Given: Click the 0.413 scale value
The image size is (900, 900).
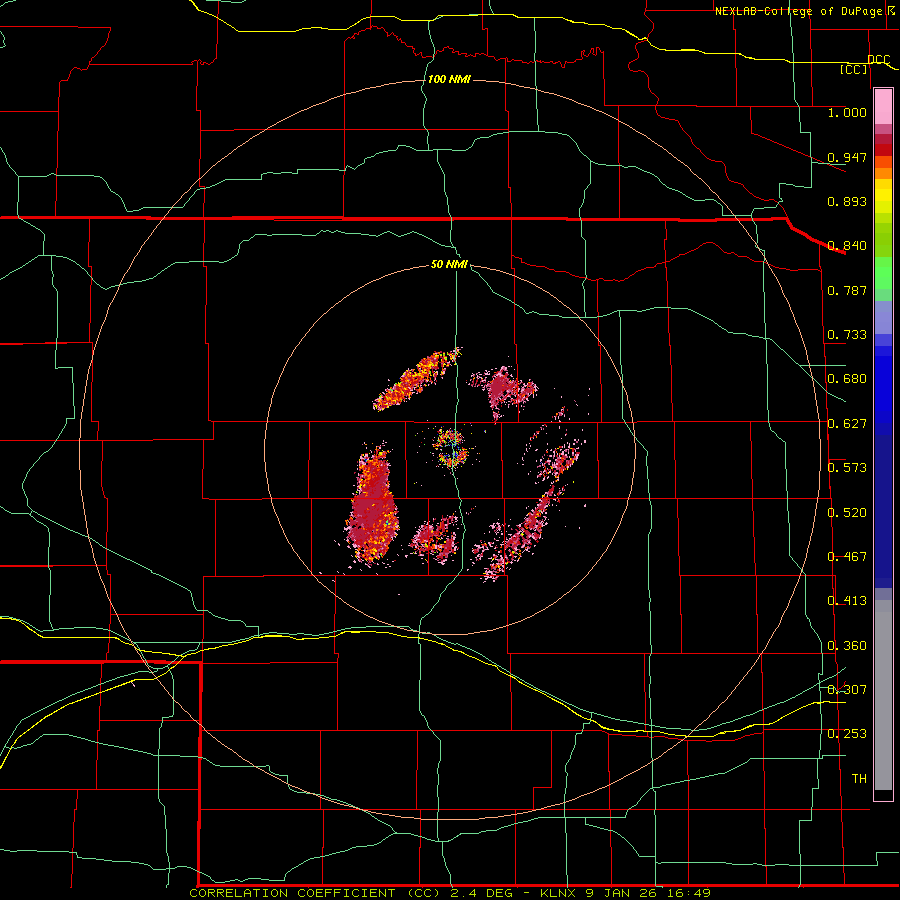Looking at the screenshot, I should click(x=847, y=601).
